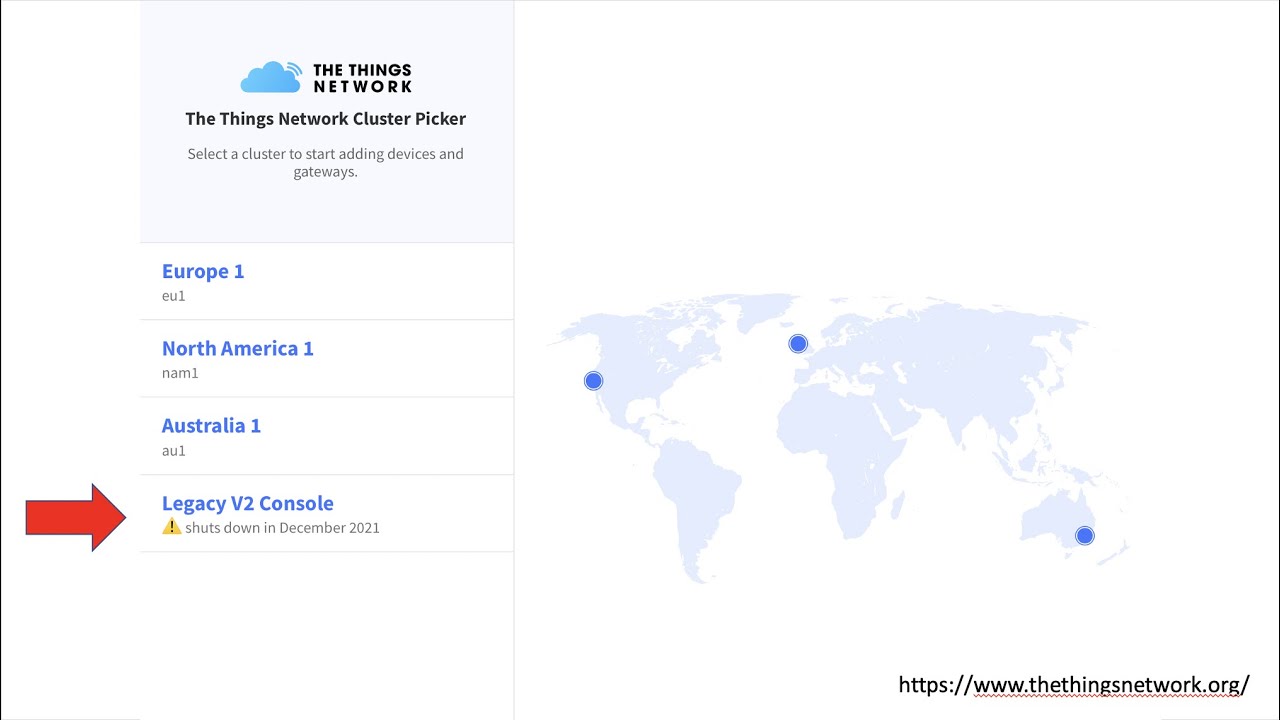The width and height of the screenshot is (1280, 720).
Task: Follow the thethingsnetwork.org URL link
Action: [1074, 685]
